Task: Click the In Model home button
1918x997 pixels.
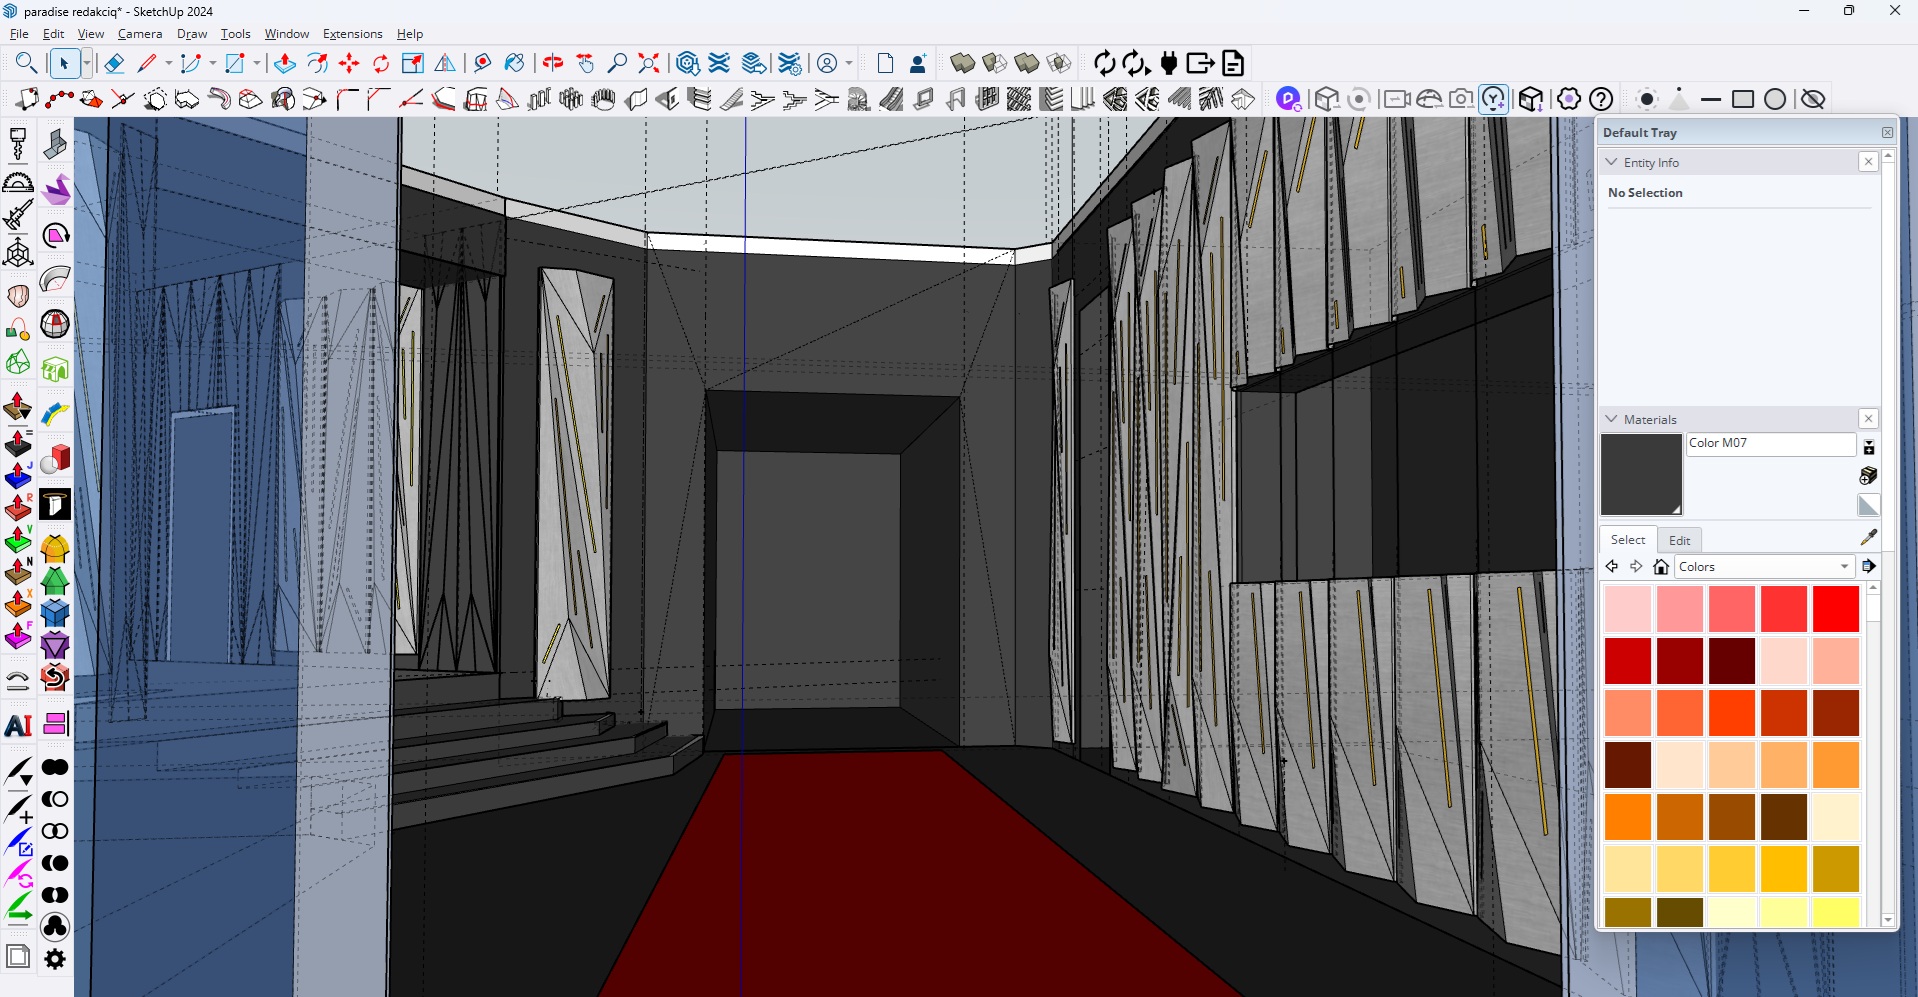Action: click(x=1661, y=567)
